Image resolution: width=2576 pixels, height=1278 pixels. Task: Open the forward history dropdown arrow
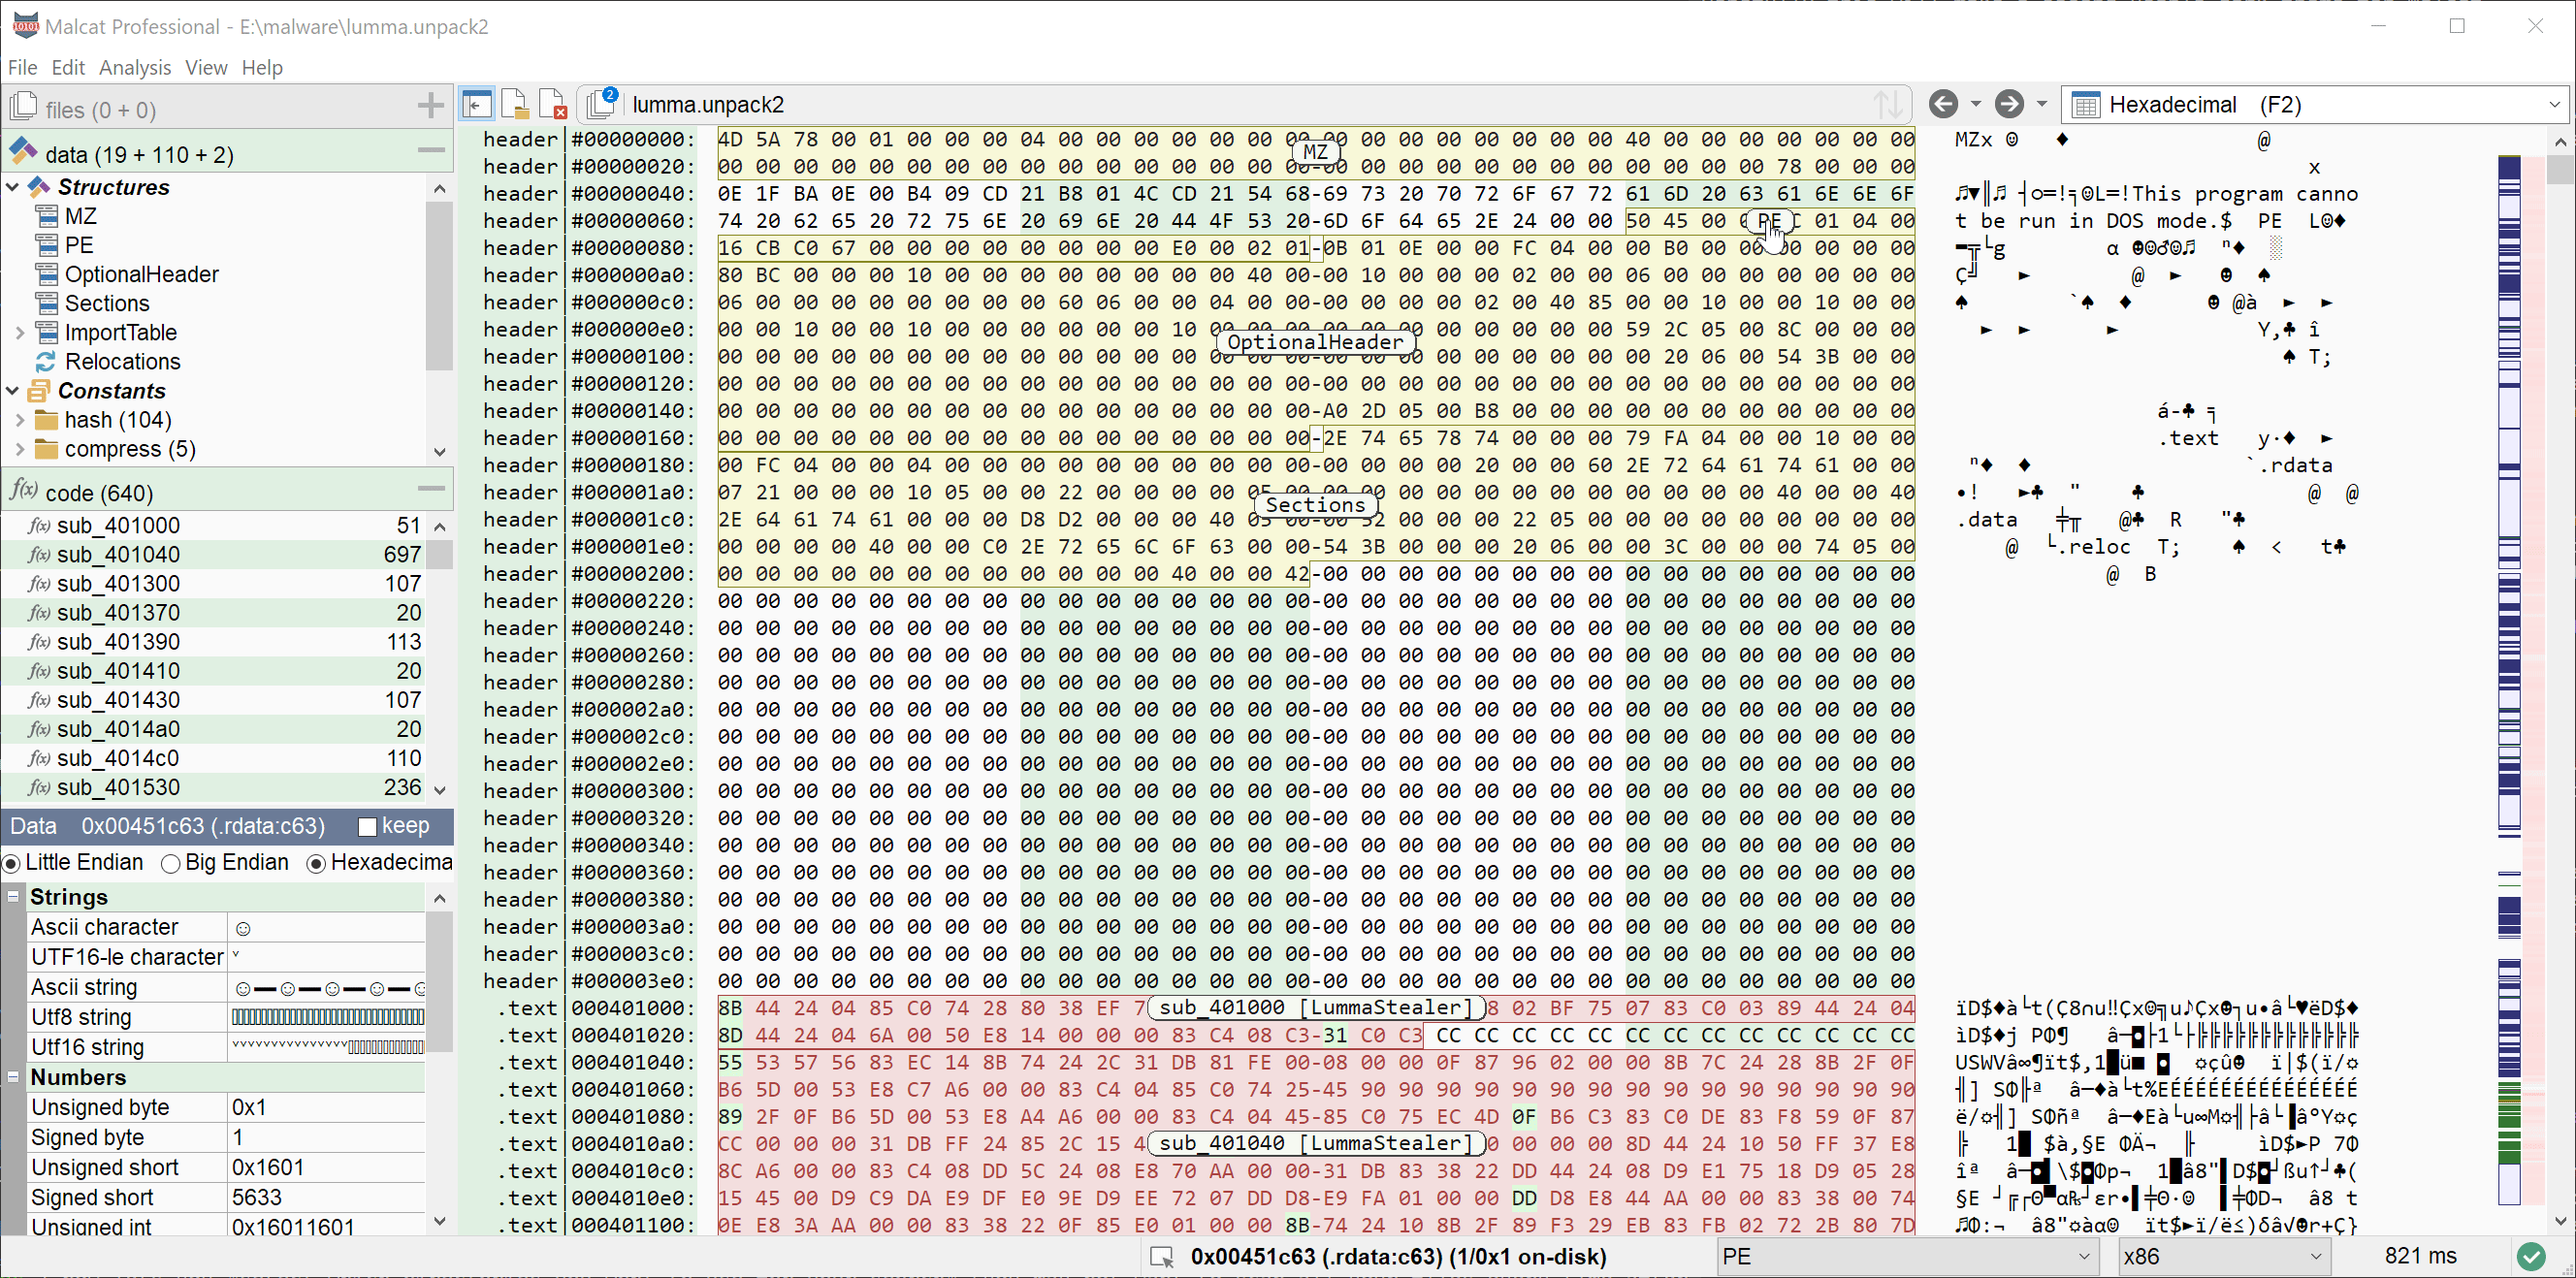pyautogui.click(x=2042, y=104)
